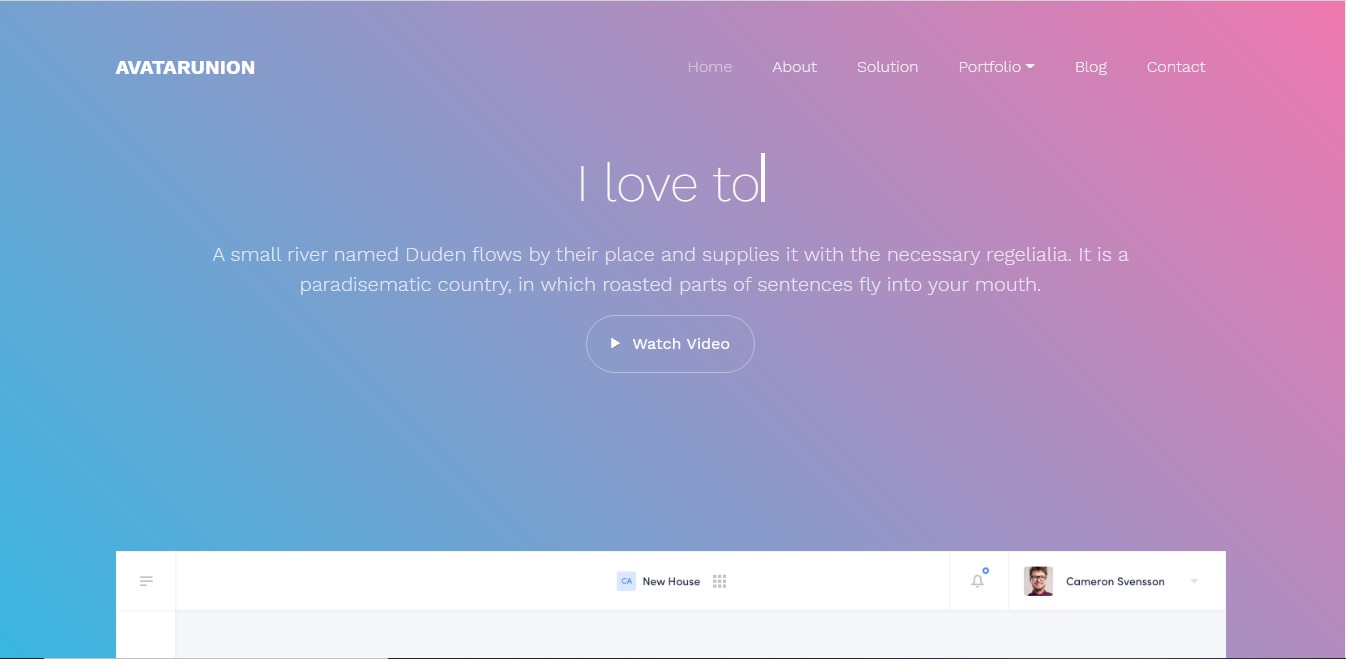Expand the user dropdown arrow
The height and width of the screenshot is (659, 1346).
click(x=1194, y=581)
